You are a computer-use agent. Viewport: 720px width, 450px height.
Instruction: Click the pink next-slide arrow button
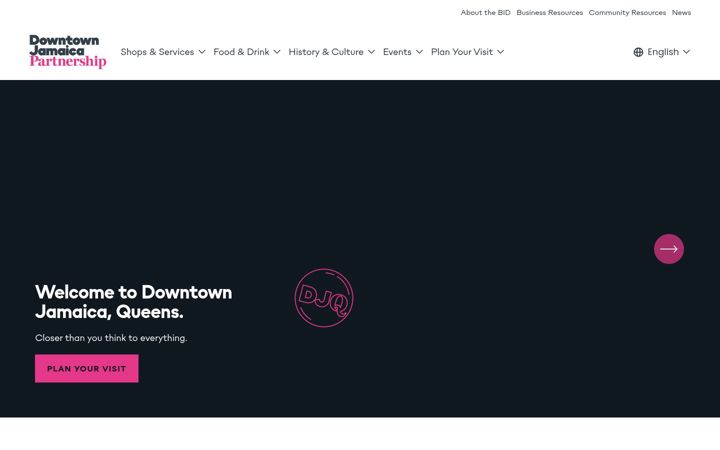coord(669,249)
